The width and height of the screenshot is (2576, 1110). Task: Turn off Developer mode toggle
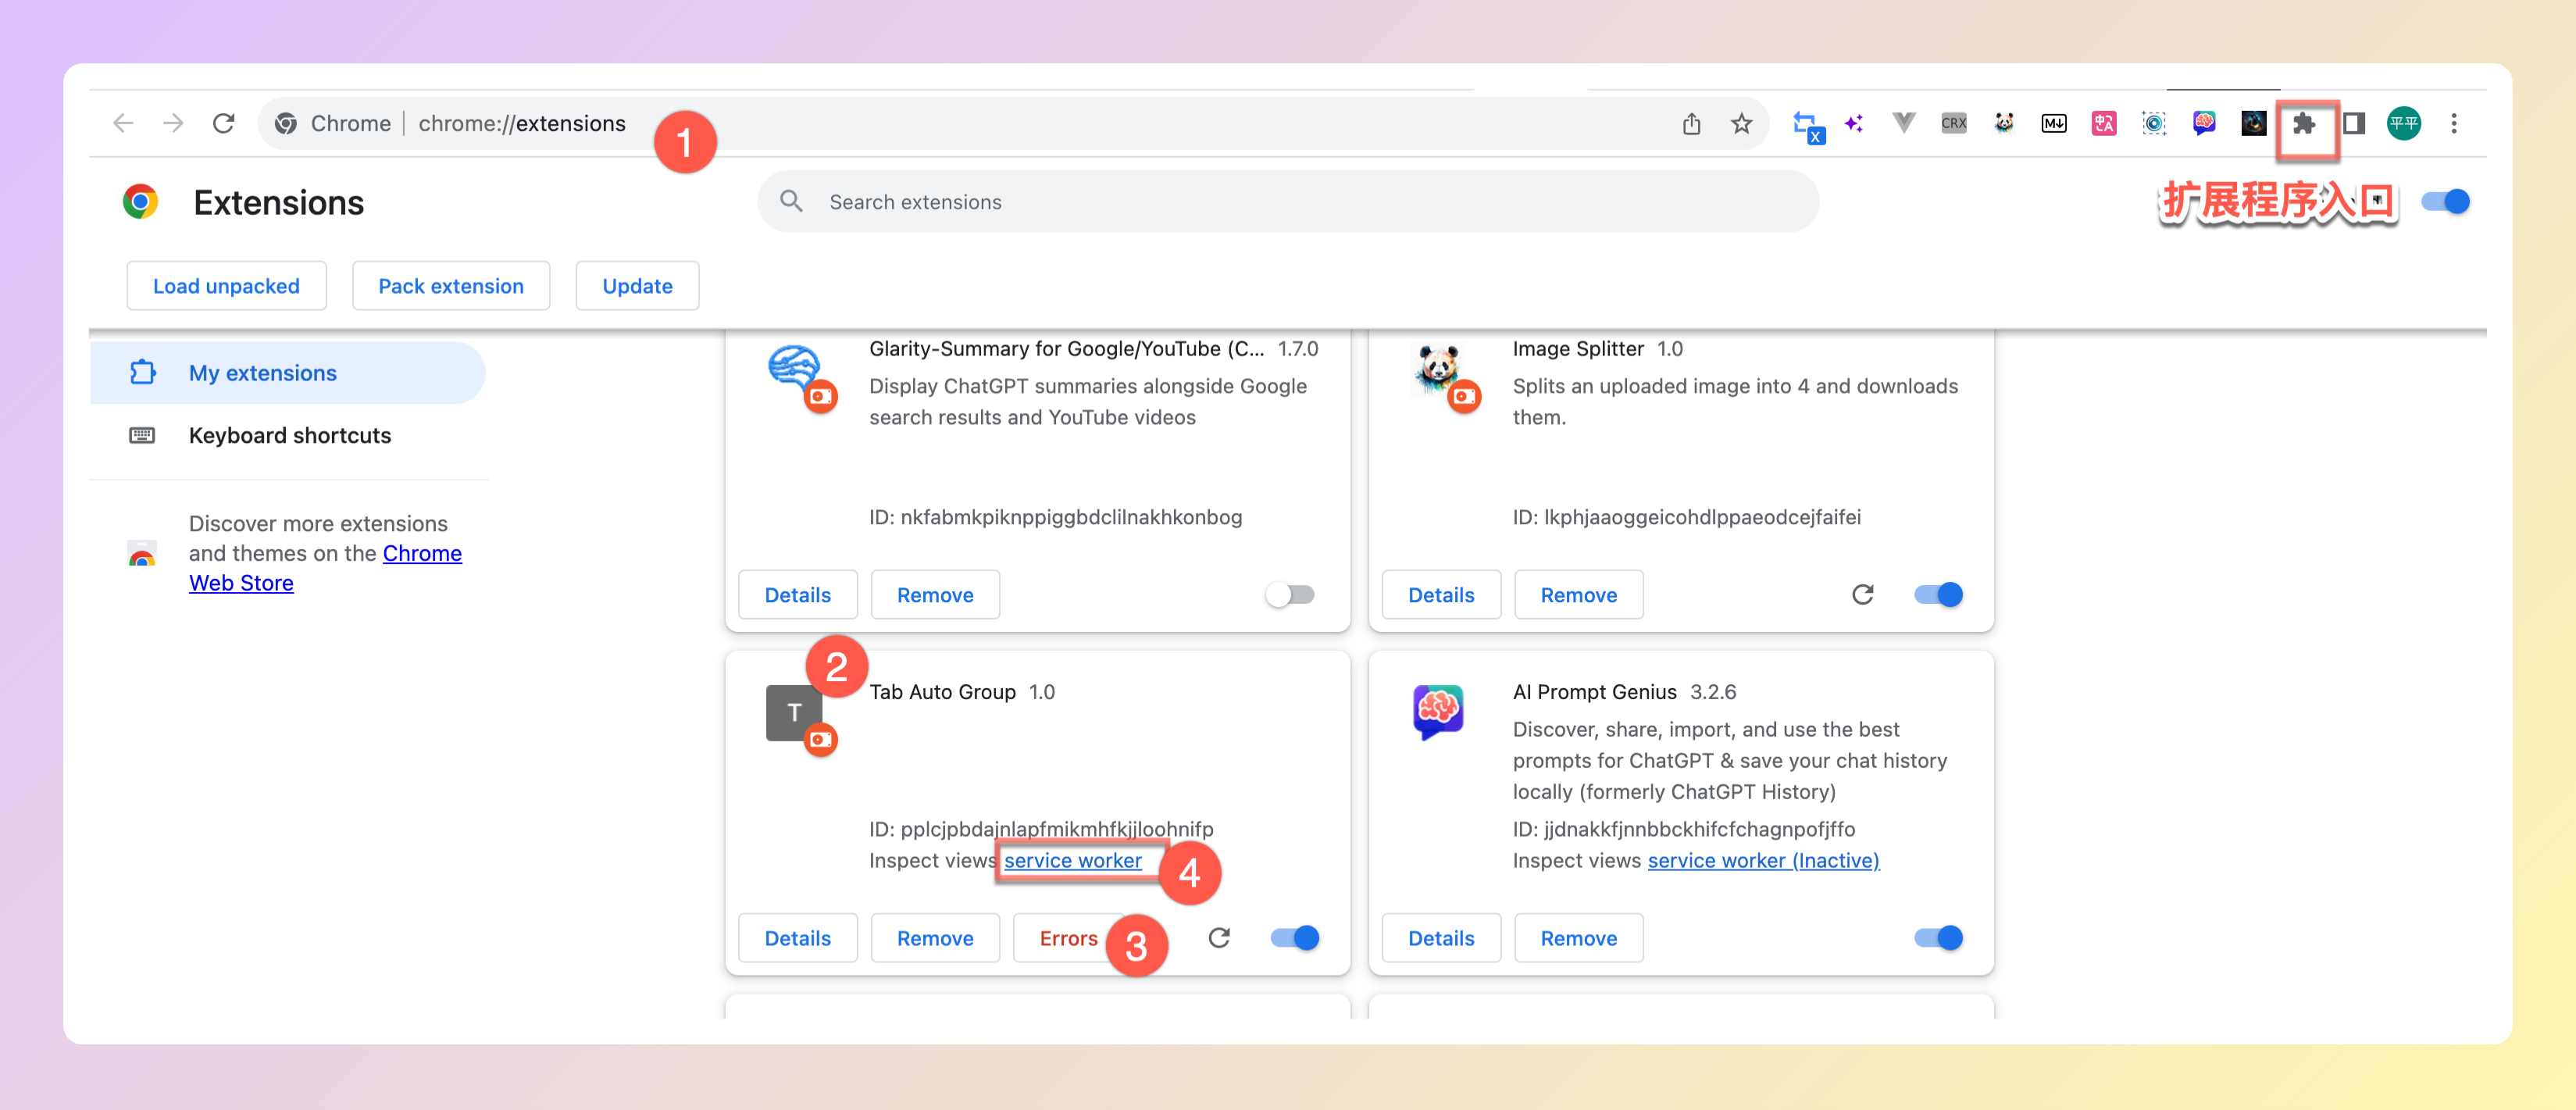point(2445,202)
